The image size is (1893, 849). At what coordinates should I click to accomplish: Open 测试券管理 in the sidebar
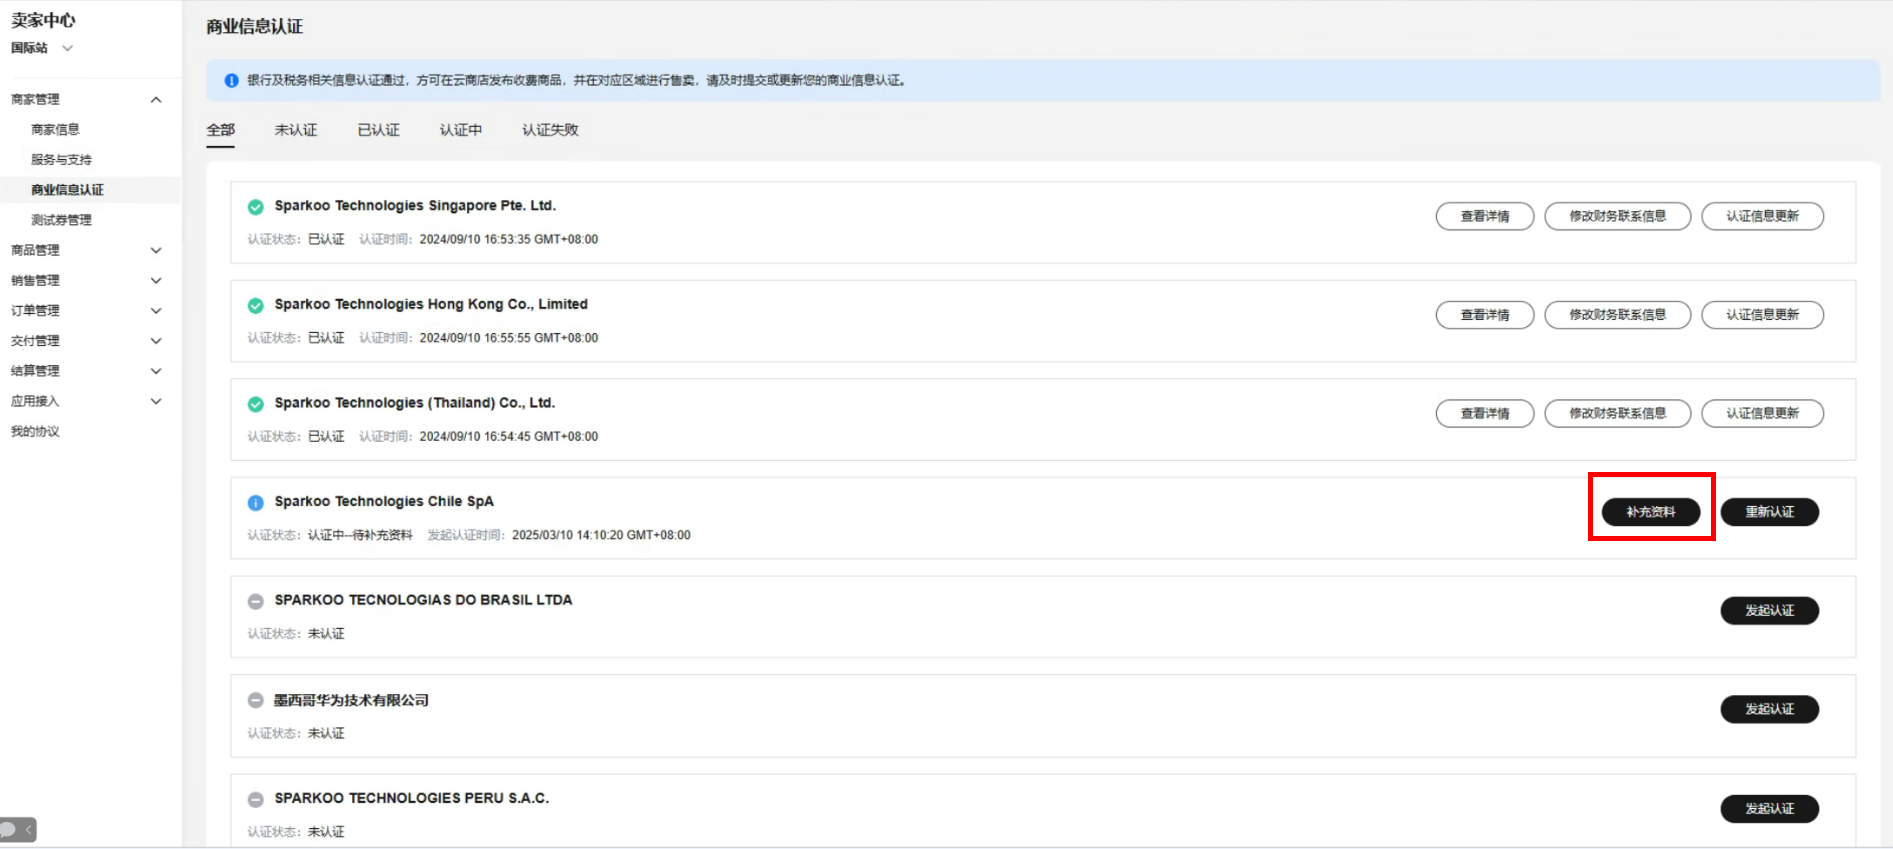(61, 220)
